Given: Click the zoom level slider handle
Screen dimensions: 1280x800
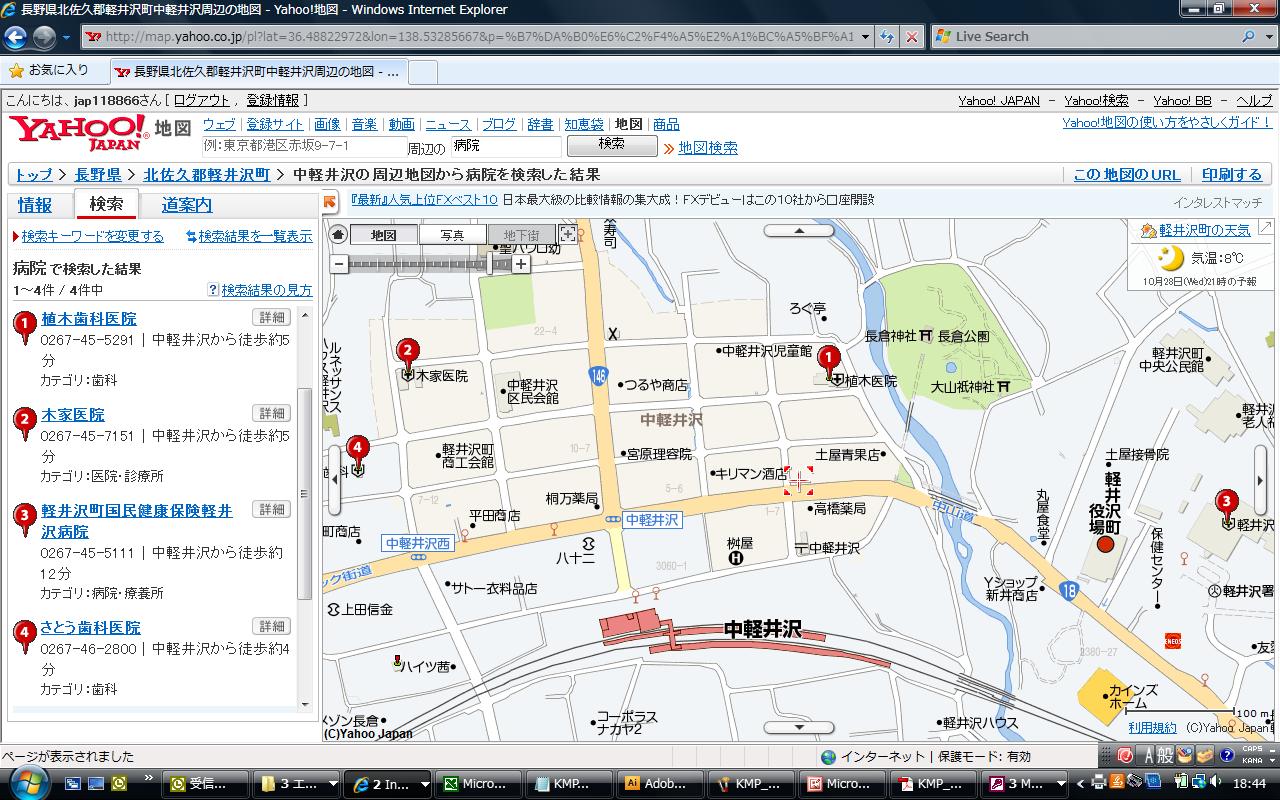Looking at the screenshot, I should (x=491, y=264).
